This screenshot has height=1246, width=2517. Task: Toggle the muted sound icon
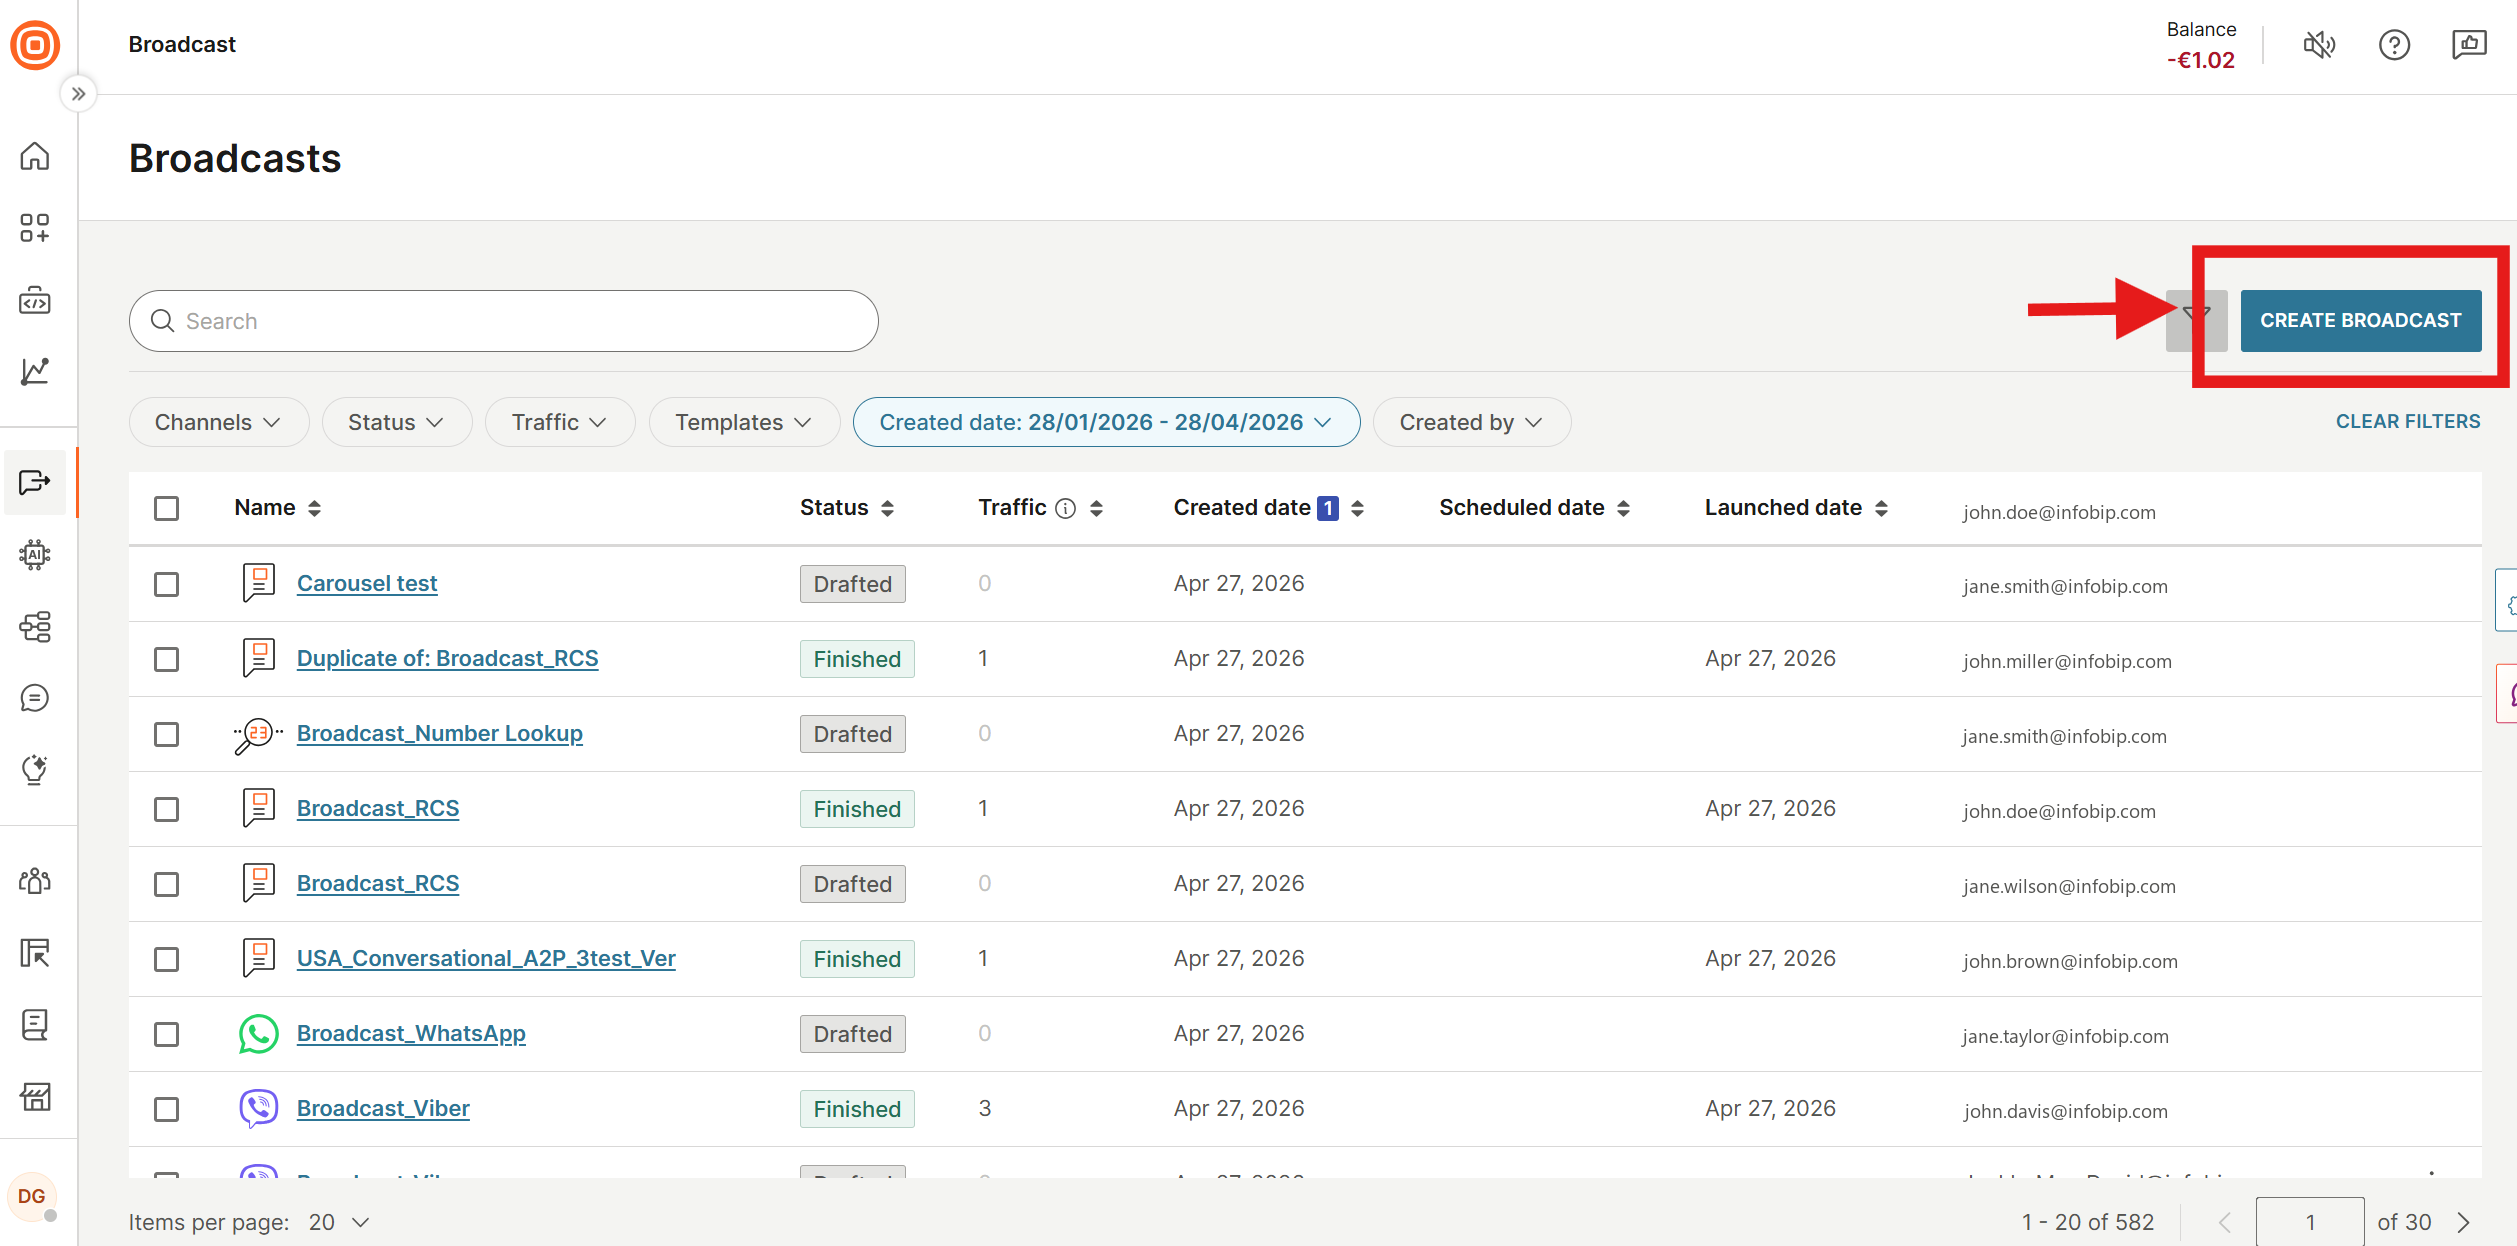point(2319,45)
